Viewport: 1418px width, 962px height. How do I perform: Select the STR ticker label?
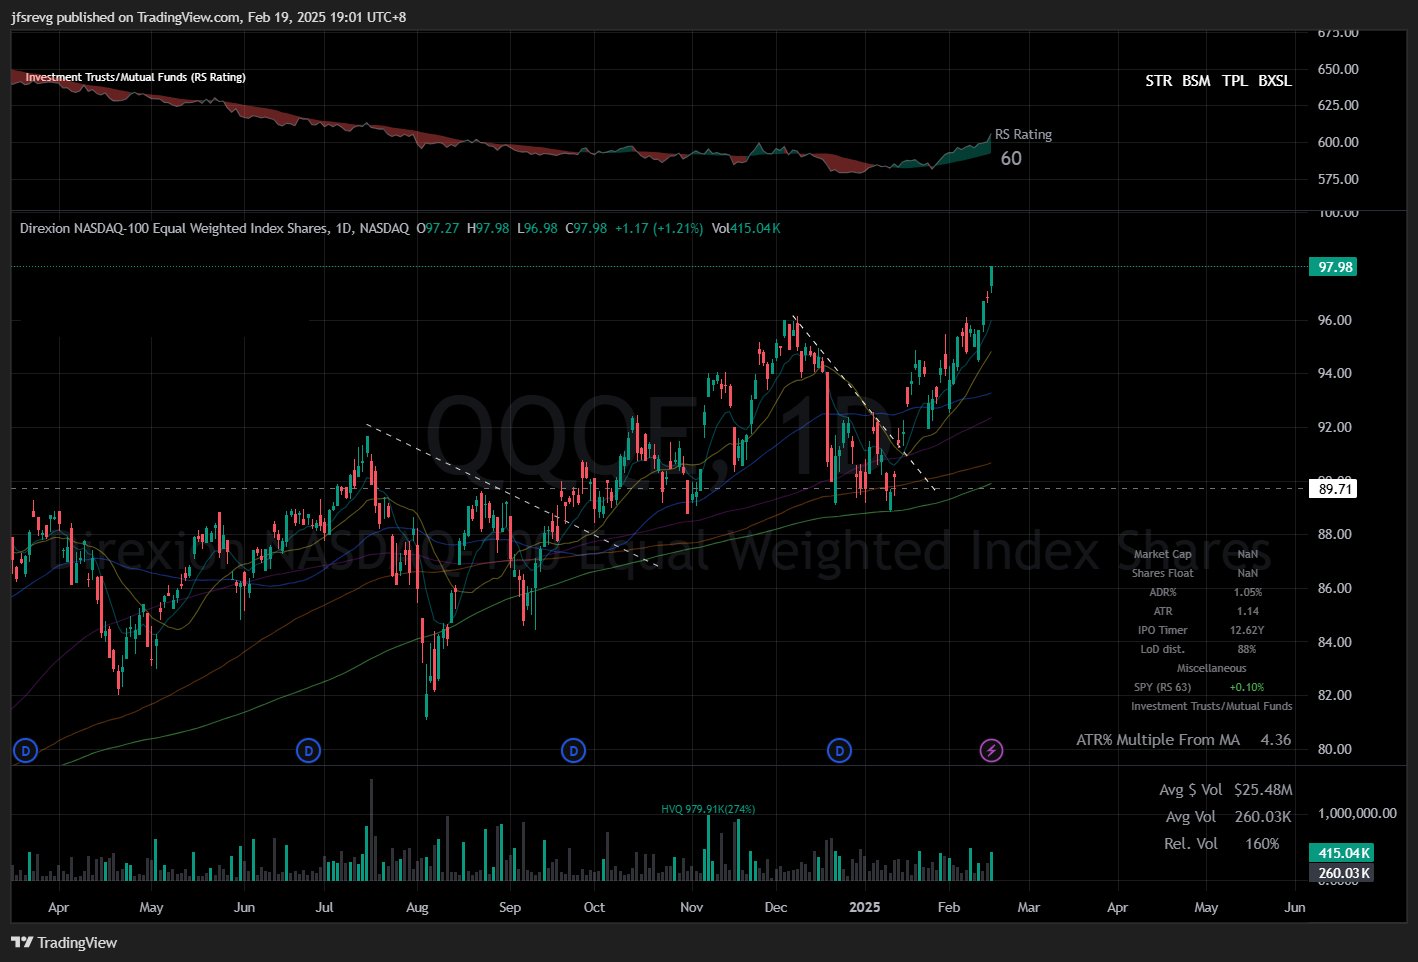1158,81
